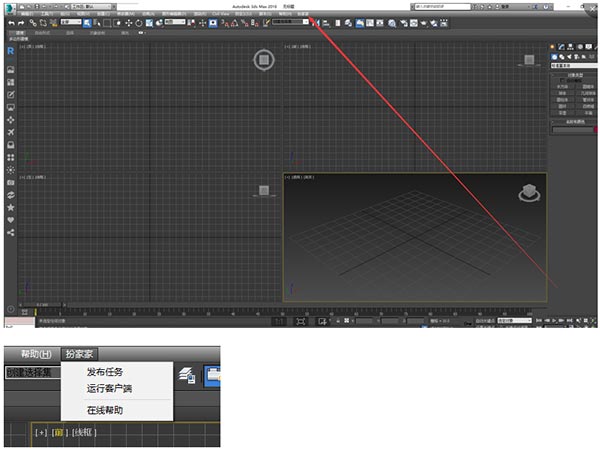Select 运行客户端 from the dropdown menu
600x451 pixels.
click(109, 389)
